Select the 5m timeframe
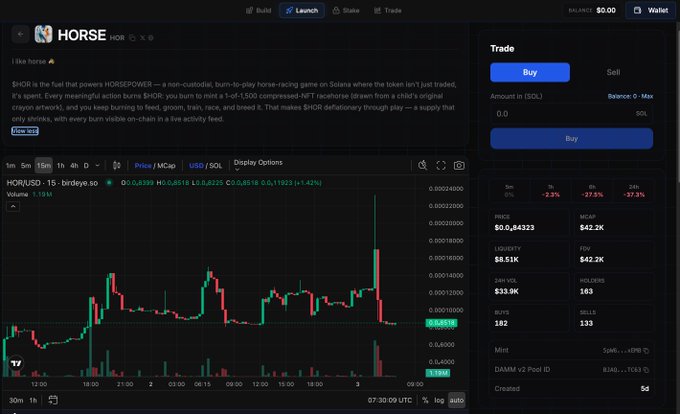Image resolution: width=680 pixels, height=414 pixels. (26, 166)
